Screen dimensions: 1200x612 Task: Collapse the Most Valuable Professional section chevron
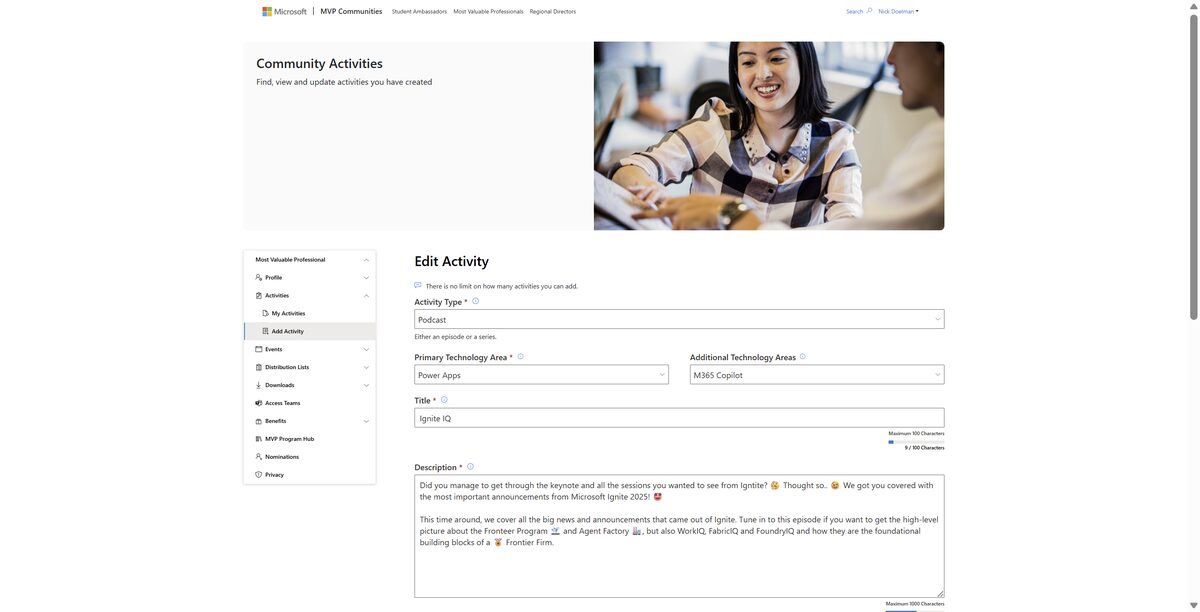pos(366,259)
